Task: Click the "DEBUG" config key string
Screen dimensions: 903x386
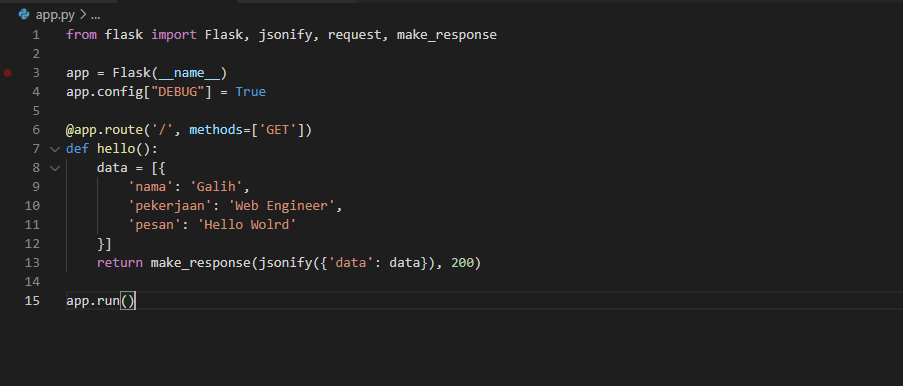Action: 177,92
